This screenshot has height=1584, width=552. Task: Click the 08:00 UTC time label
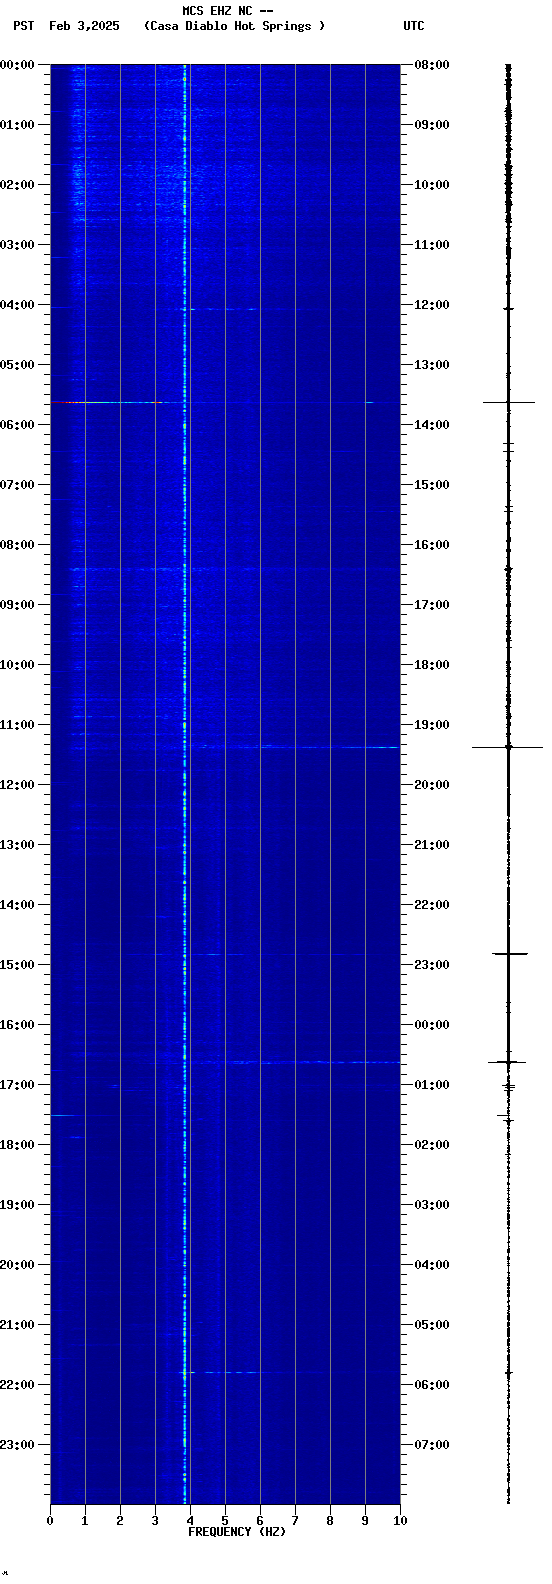(432, 65)
